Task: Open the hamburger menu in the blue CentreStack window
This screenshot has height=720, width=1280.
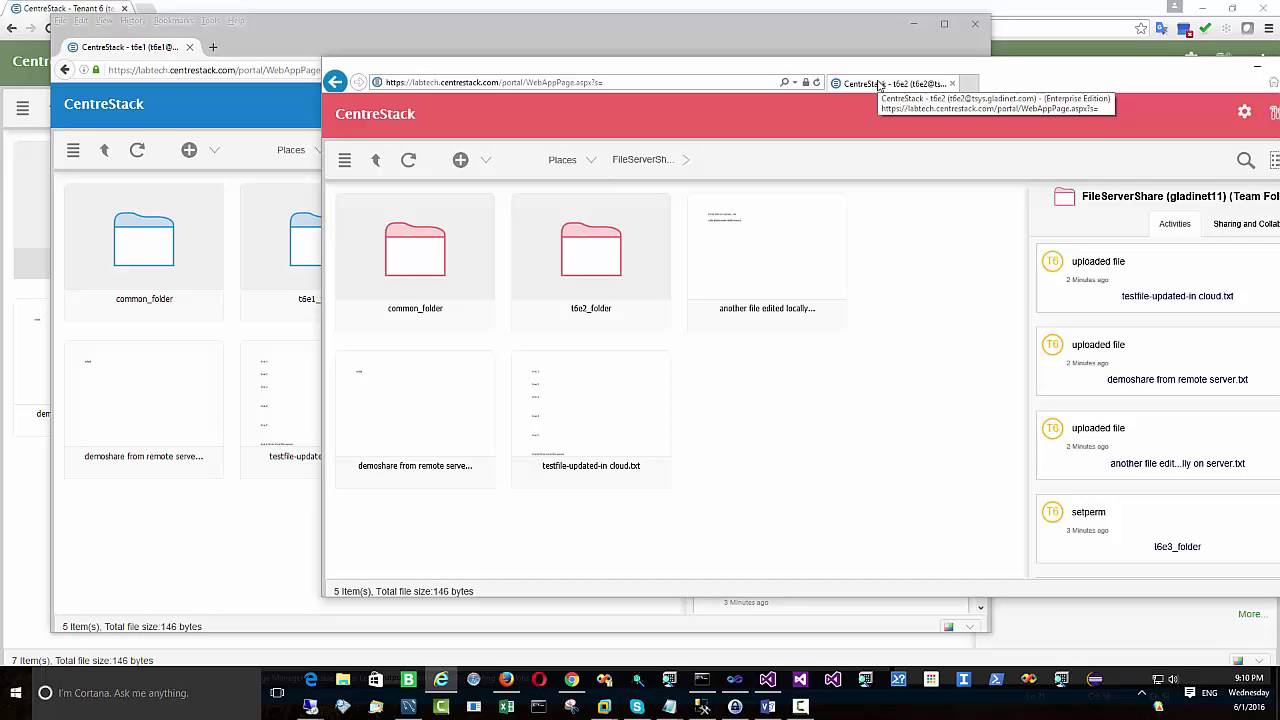Action: click(73, 150)
